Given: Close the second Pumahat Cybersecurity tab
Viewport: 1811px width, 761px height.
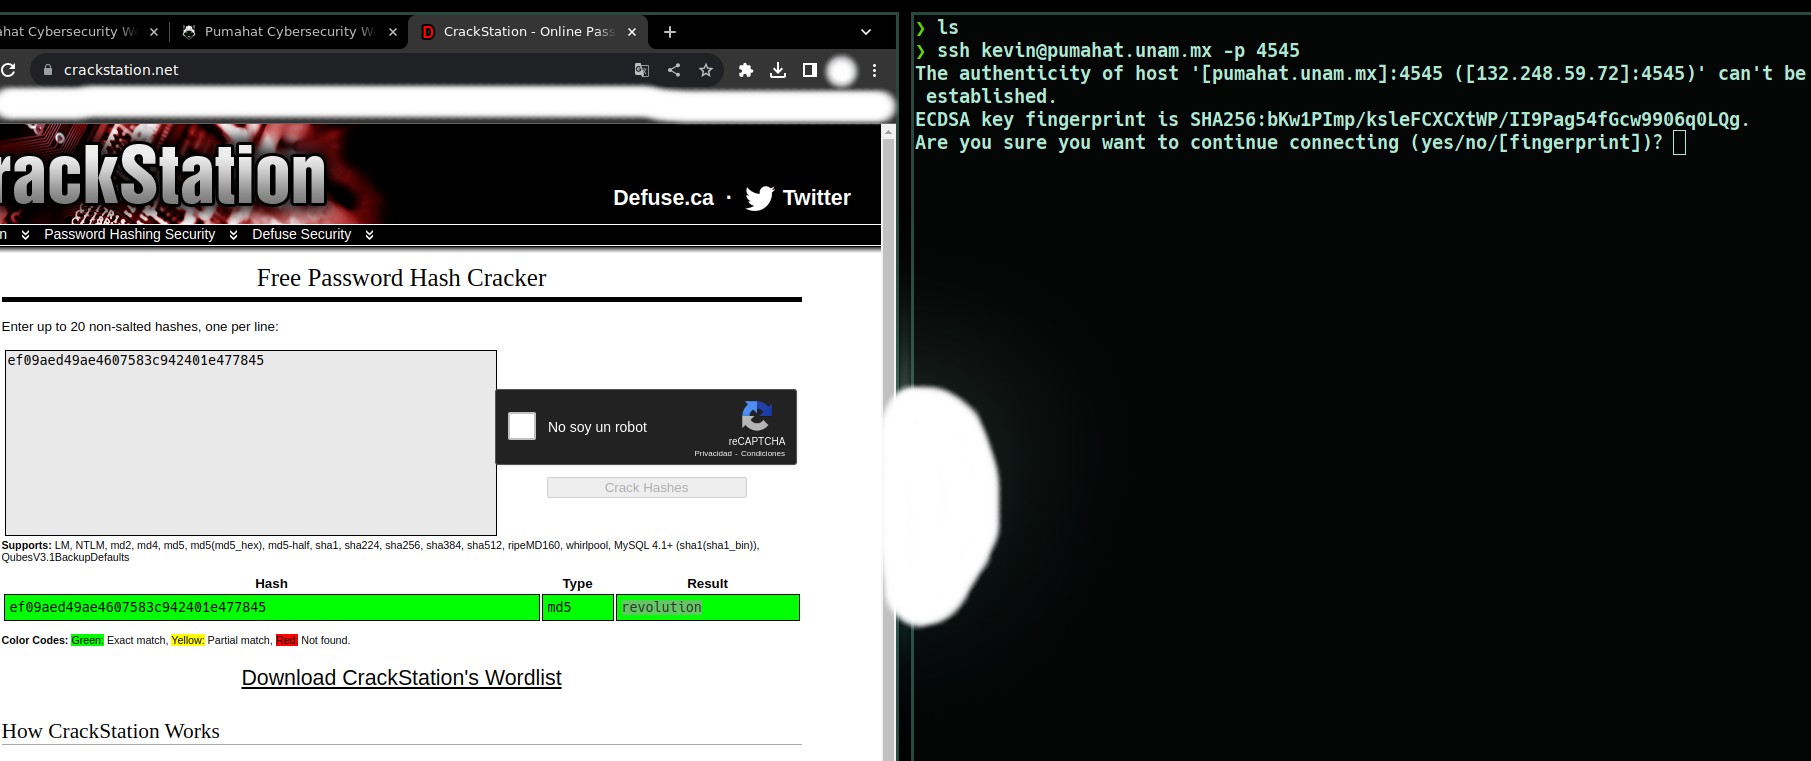Looking at the screenshot, I should tap(393, 32).
